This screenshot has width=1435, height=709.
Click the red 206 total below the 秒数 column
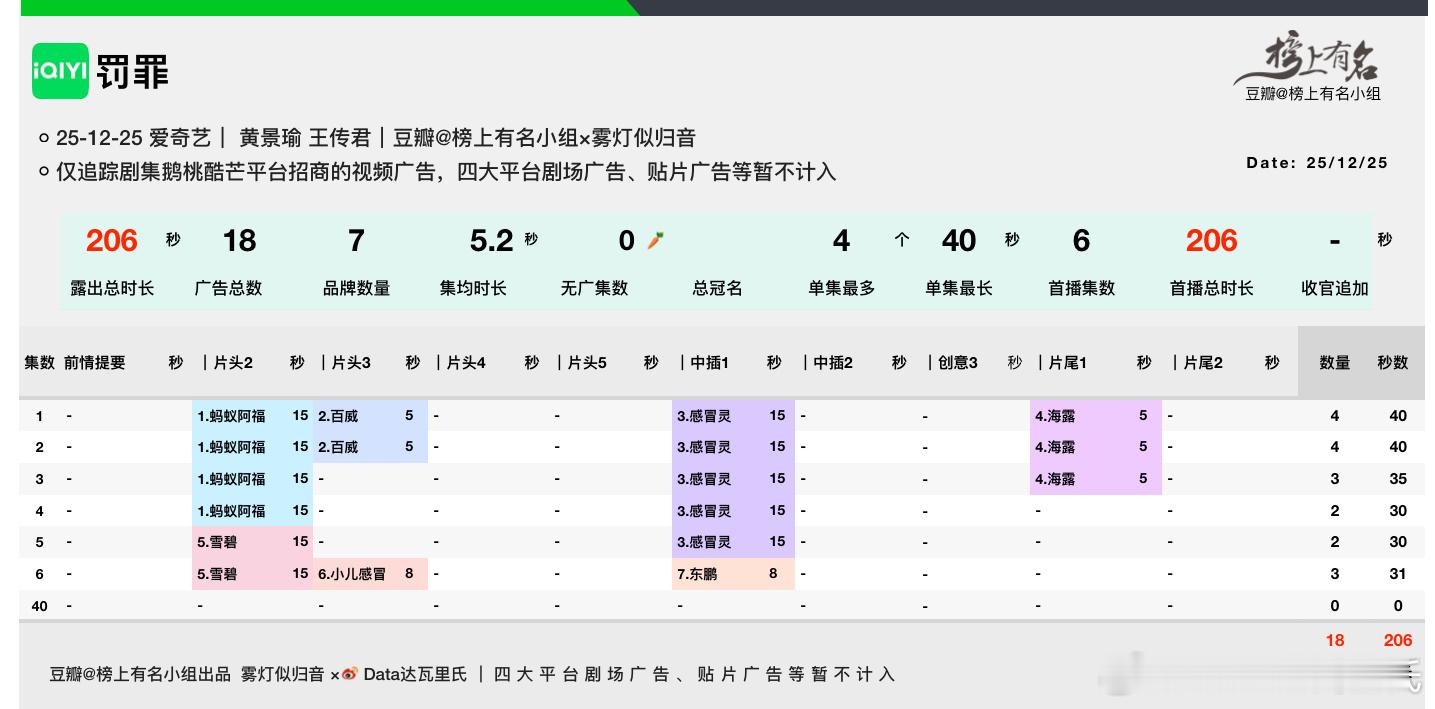pyautogui.click(x=1398, y=640)
